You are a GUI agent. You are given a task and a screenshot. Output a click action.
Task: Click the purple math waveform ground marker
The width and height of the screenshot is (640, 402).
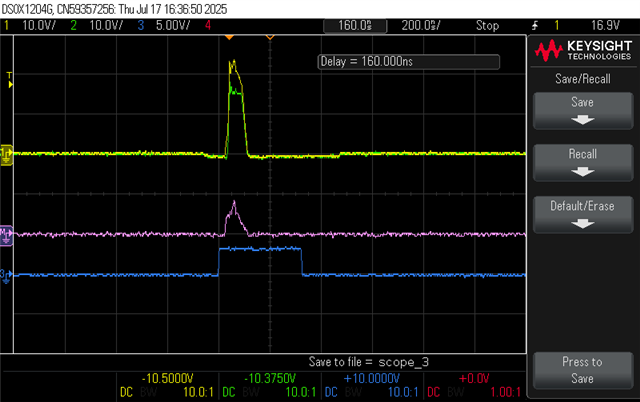pos(7,235)
